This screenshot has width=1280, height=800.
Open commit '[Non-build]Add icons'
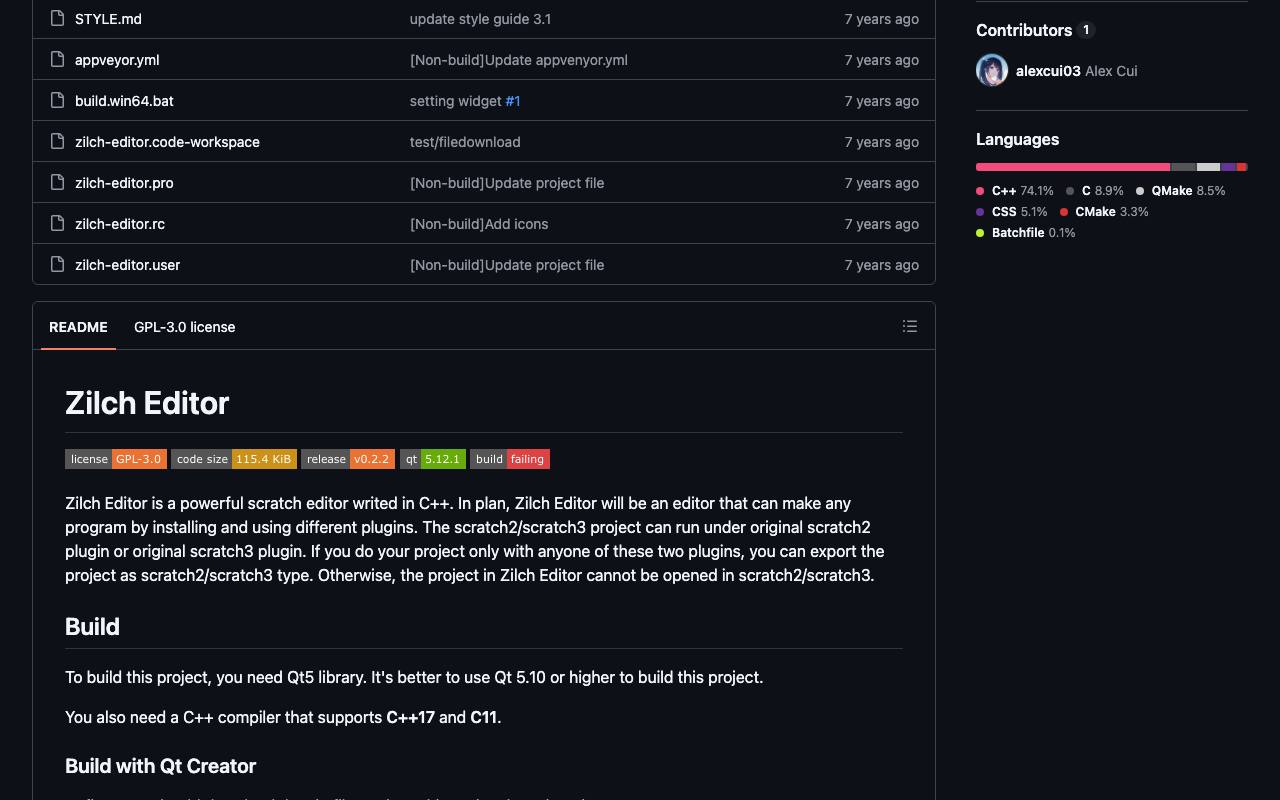[479, 224]
